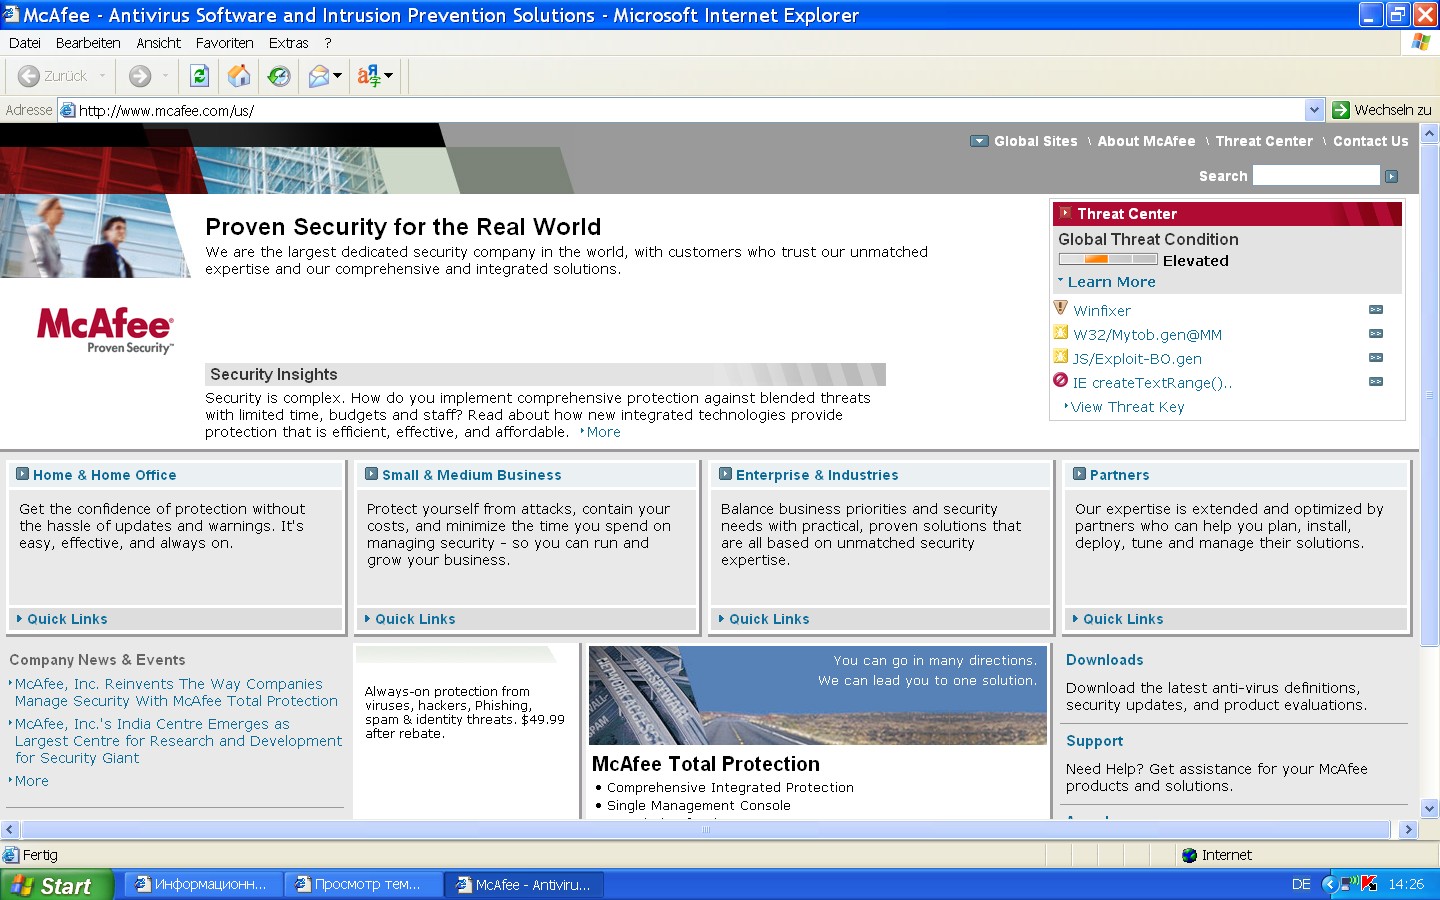Click the Global Threat Condition level bar
The image size is (1440, 900).
[1108, 260]
